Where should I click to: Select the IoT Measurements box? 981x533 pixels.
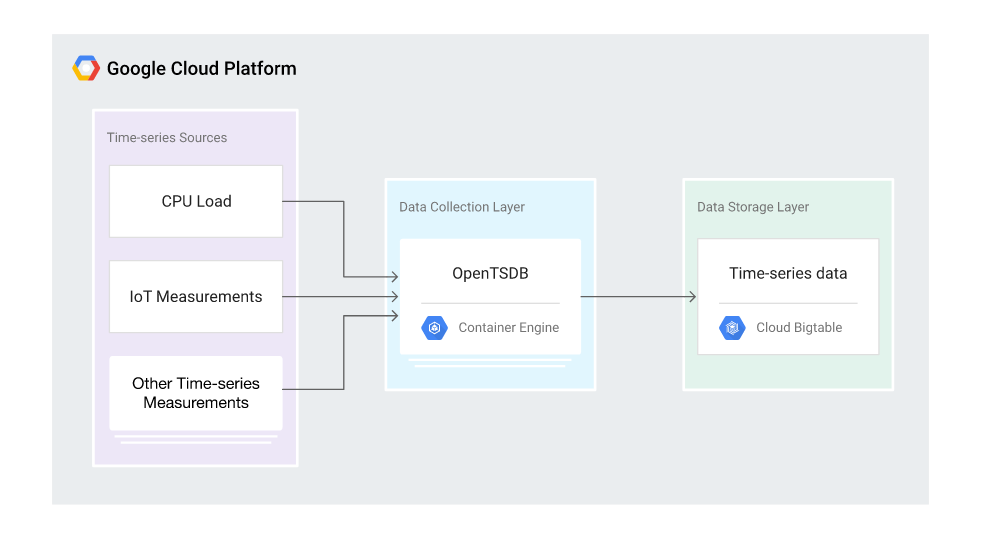click(196, 297)
